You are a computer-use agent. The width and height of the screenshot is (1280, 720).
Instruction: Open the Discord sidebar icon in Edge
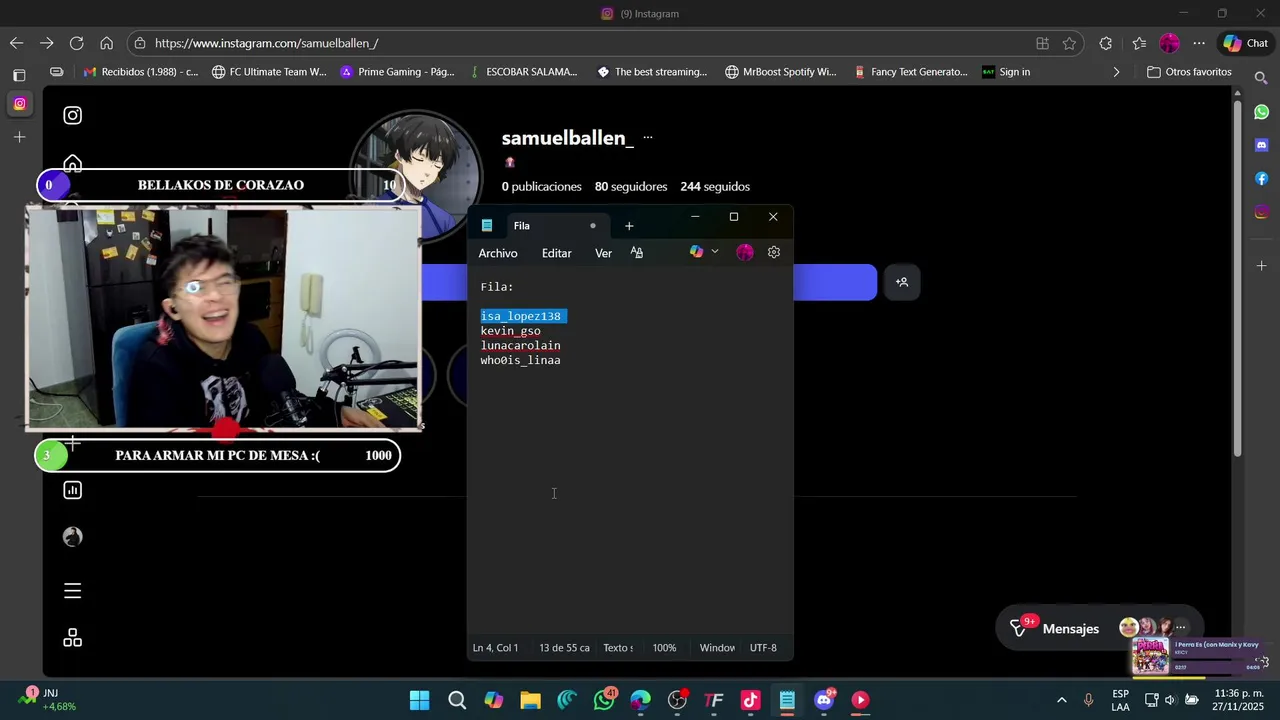click(1261, 145)
